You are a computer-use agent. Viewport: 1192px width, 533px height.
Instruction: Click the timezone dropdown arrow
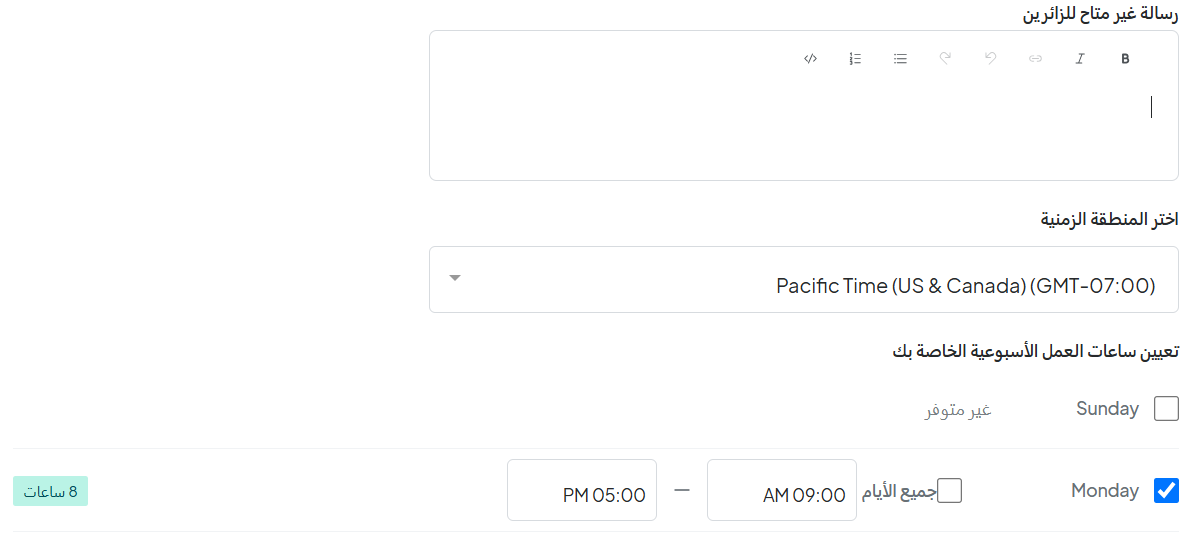pos(455,278)
